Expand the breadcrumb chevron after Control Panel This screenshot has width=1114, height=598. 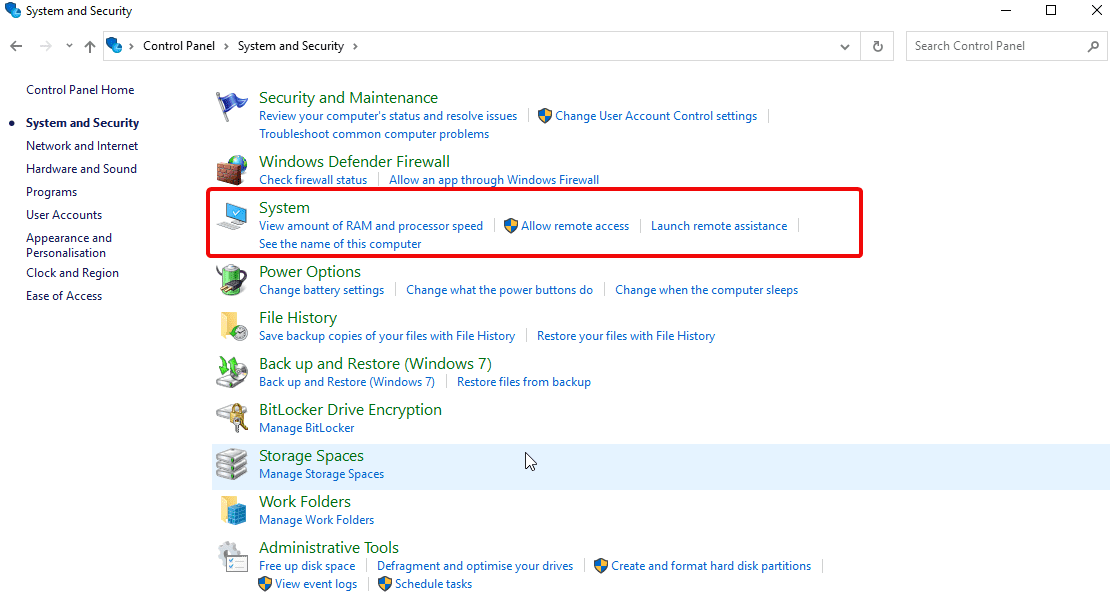click(x=227, y=46)
